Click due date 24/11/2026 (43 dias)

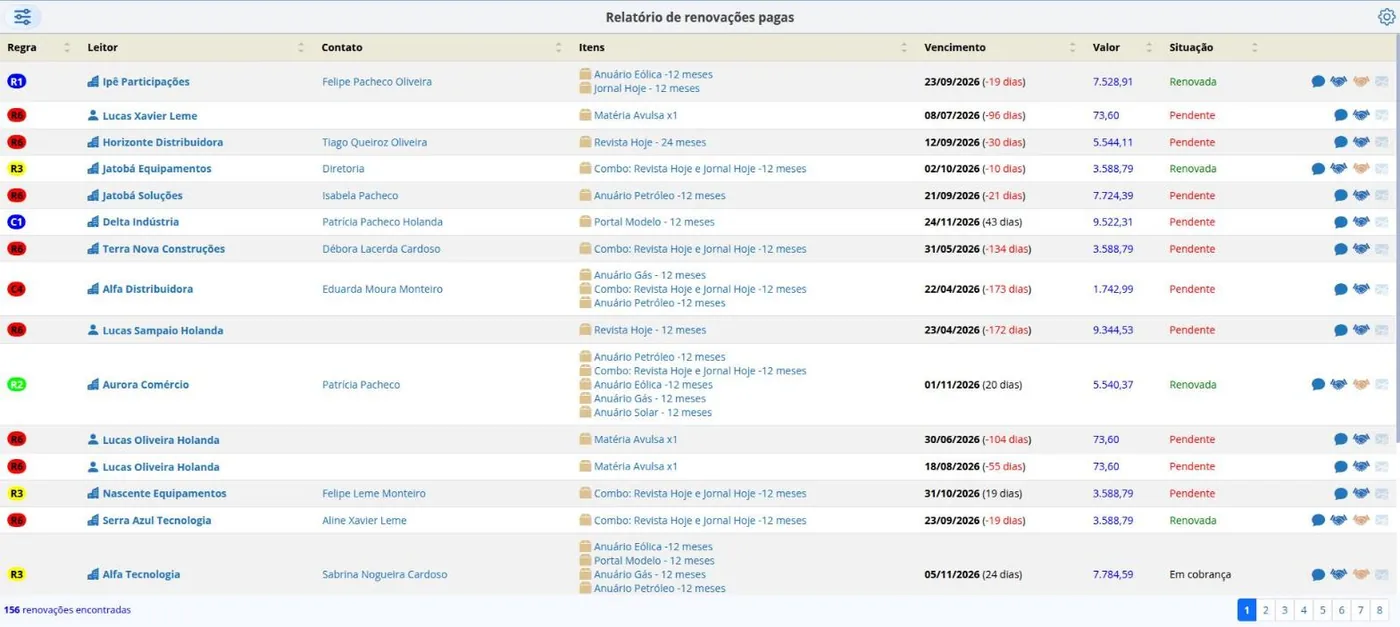click(x=973, y=222)
